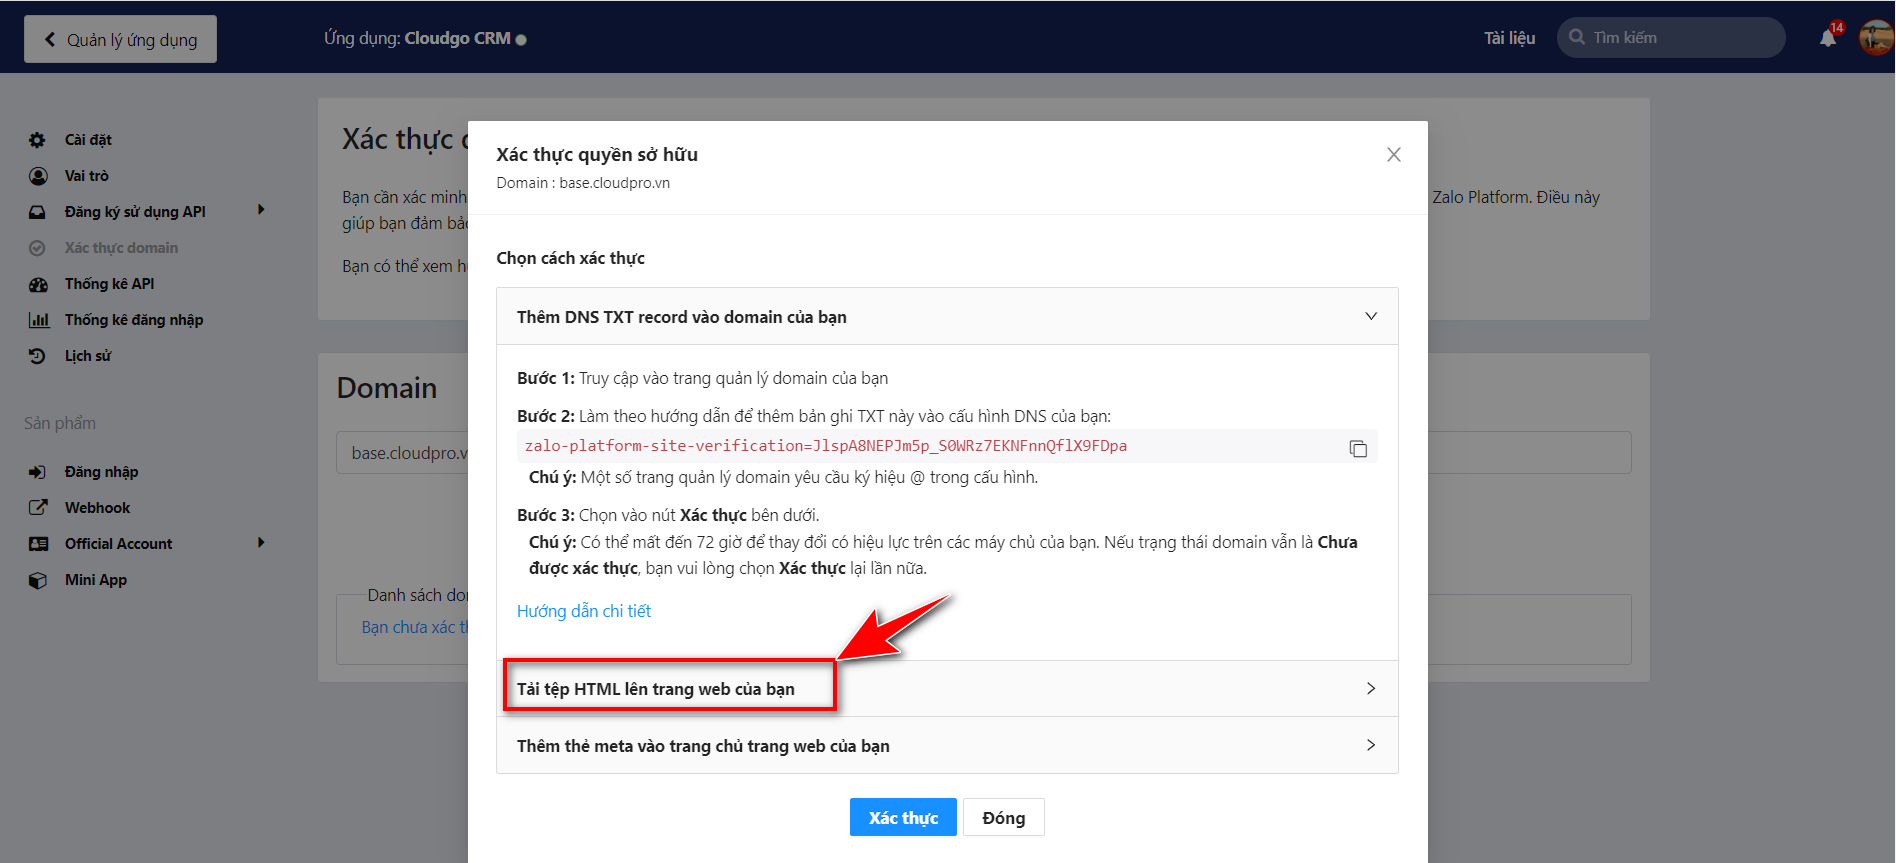The image size is (1896, 863).
Task: Click the Xác thực domain check icon
Action: point(37,248)
